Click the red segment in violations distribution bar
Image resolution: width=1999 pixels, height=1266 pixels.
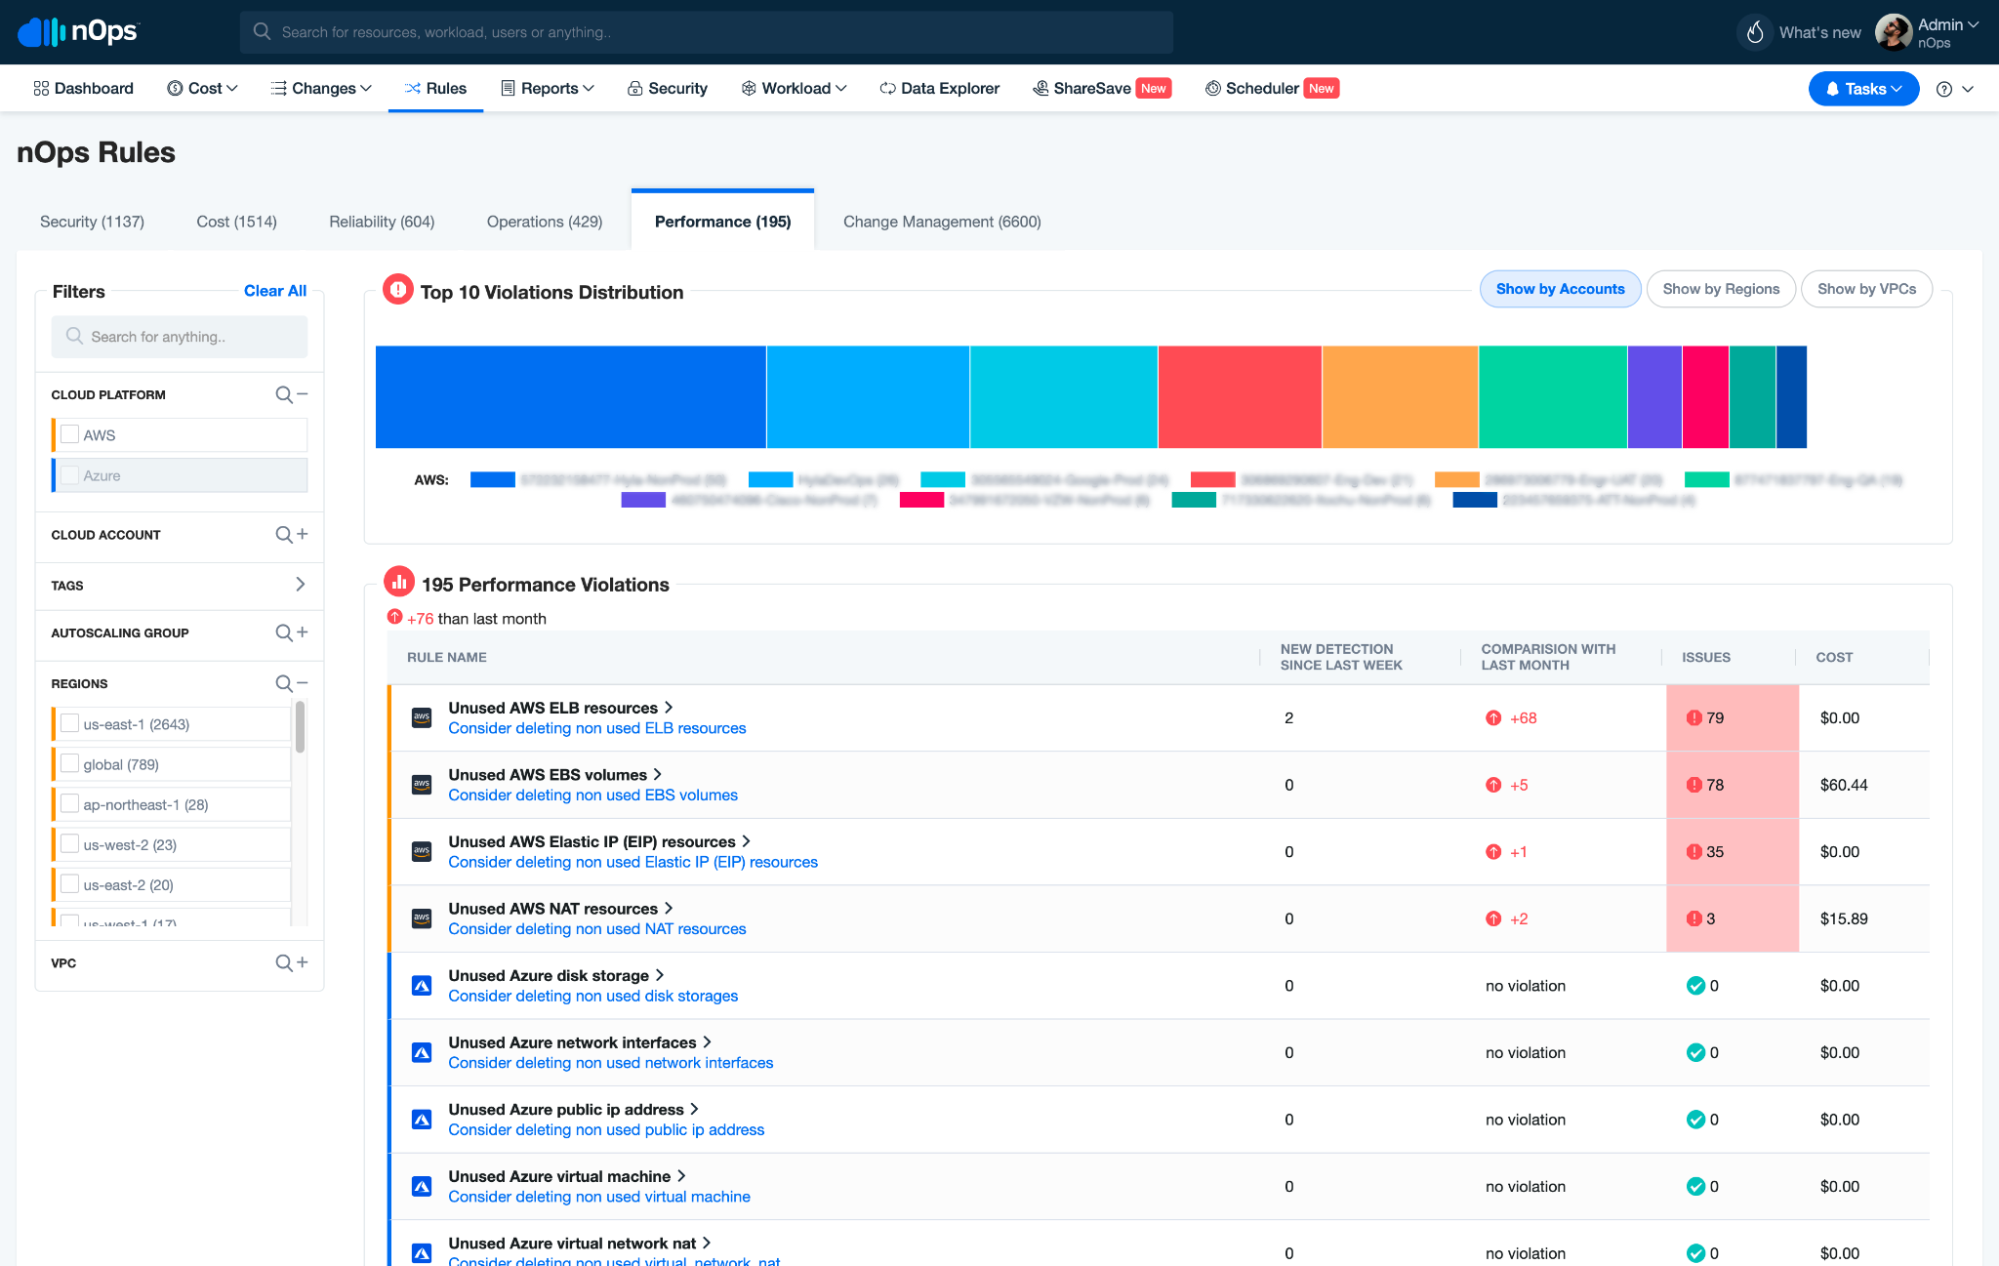coord(1239,397)
